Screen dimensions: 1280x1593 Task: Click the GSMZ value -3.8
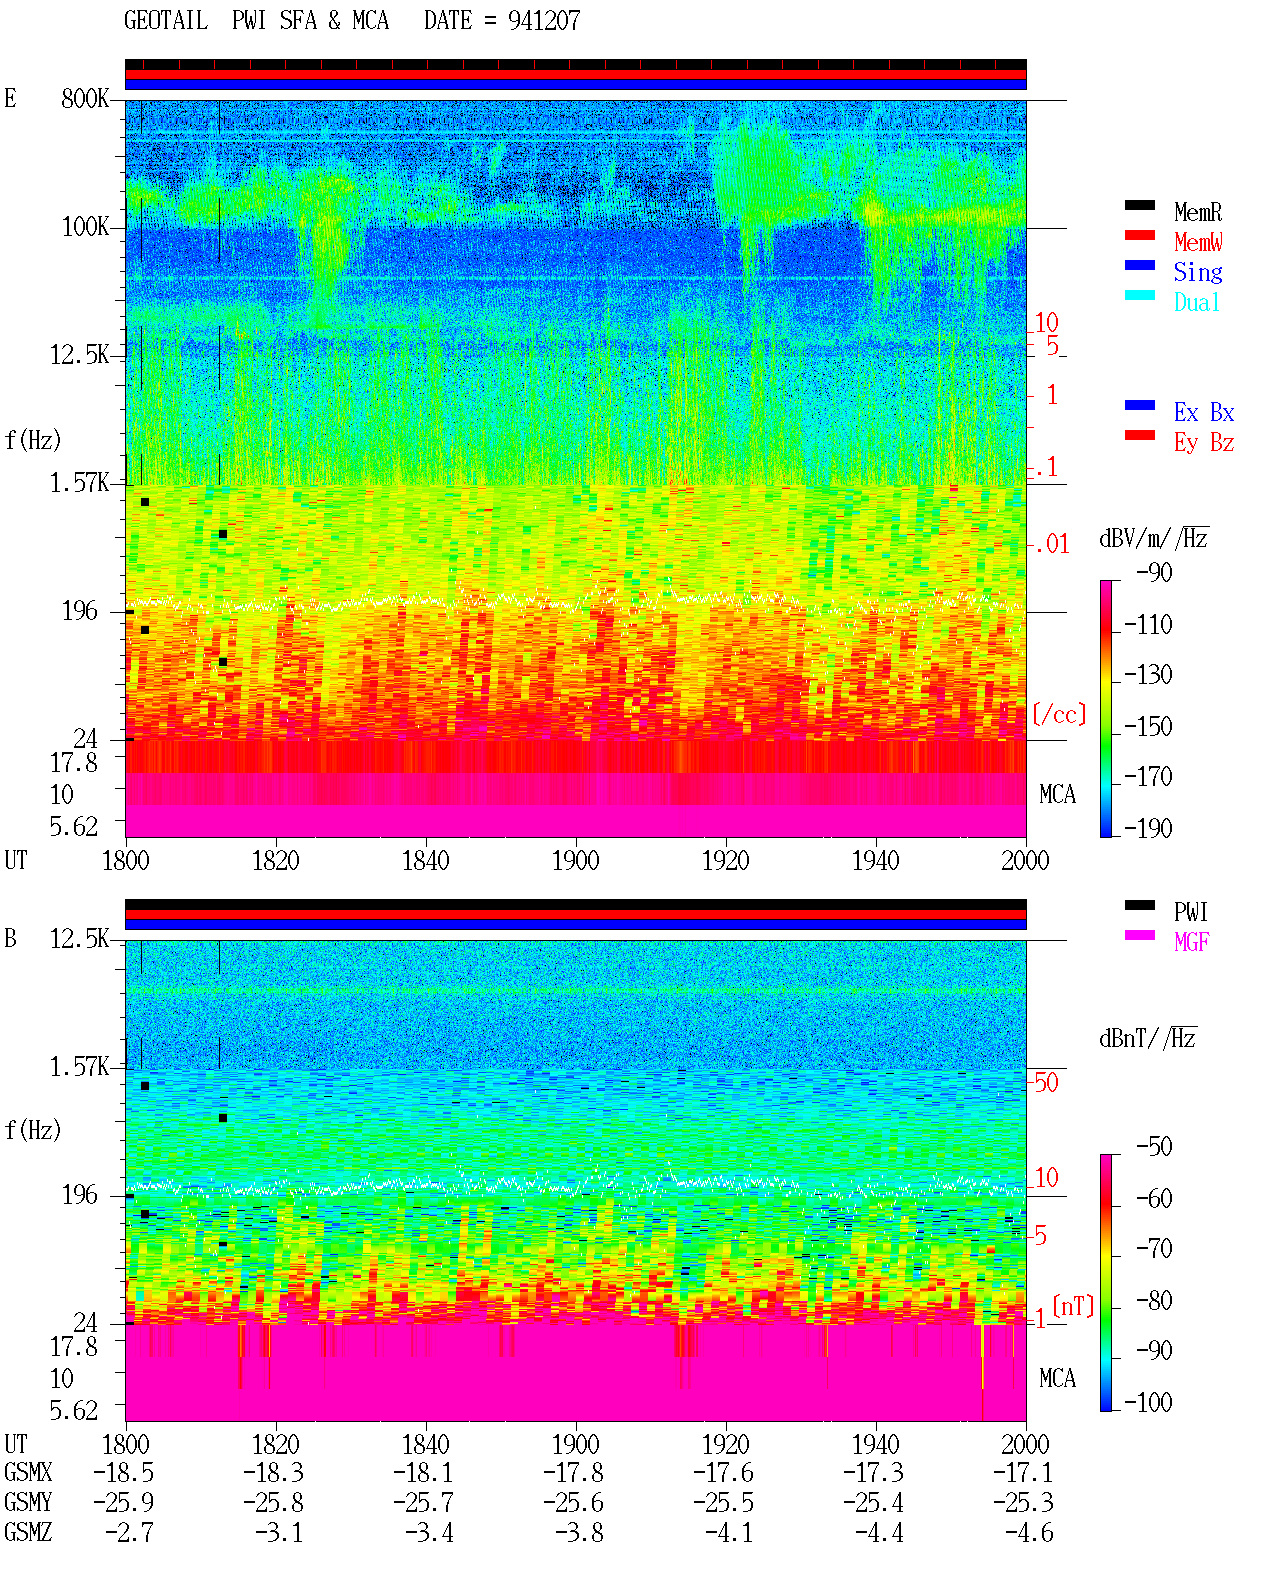click(580, 1532)
